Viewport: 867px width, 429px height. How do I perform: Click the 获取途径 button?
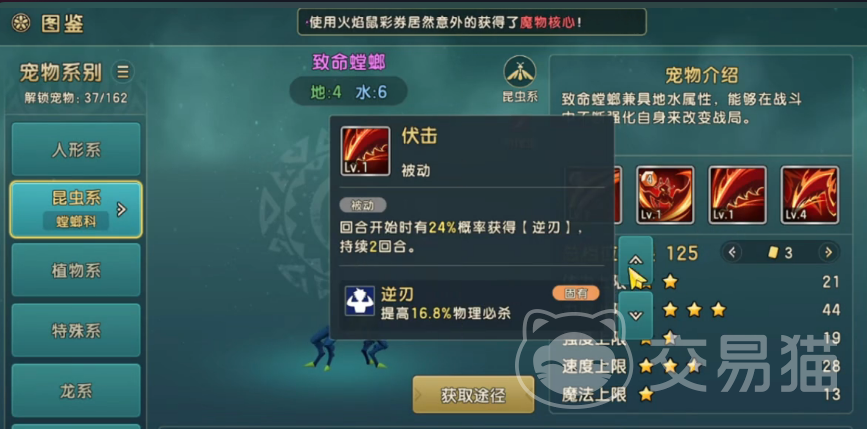[473, 395]
